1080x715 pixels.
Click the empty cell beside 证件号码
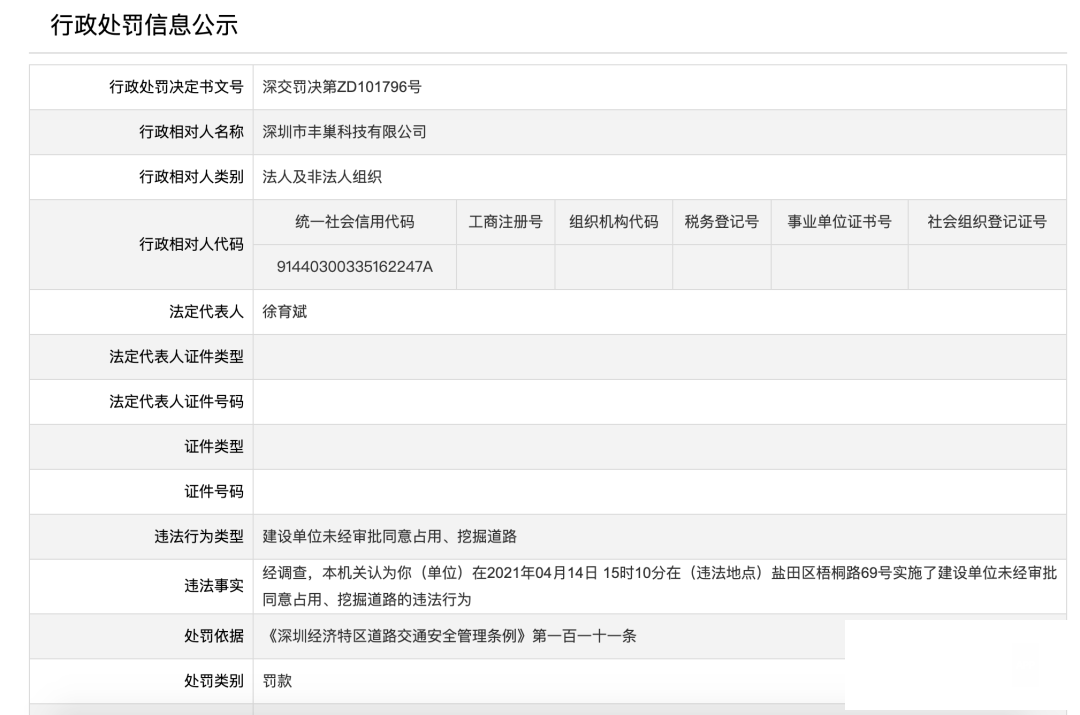tap(658, 492)
